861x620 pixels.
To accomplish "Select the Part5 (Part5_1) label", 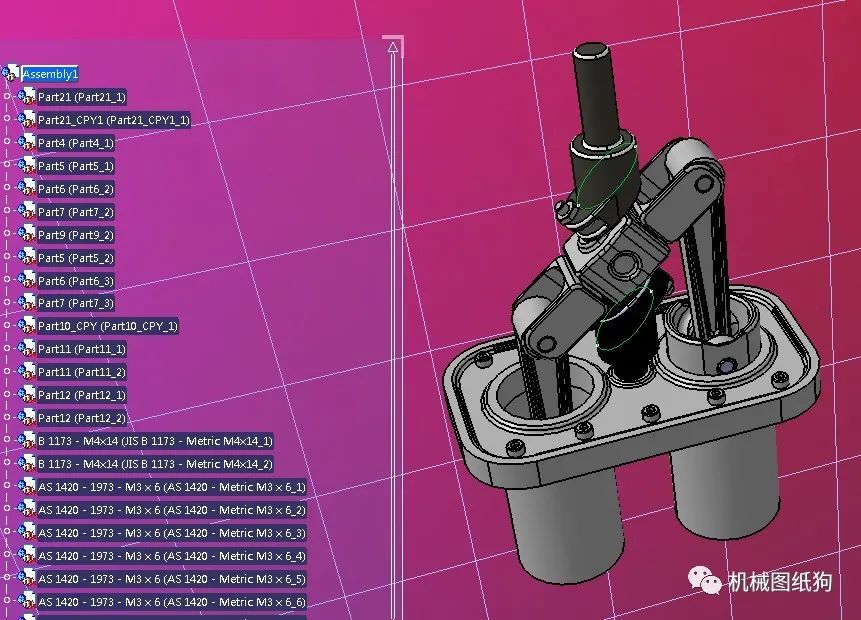I will tap(76, 166).
